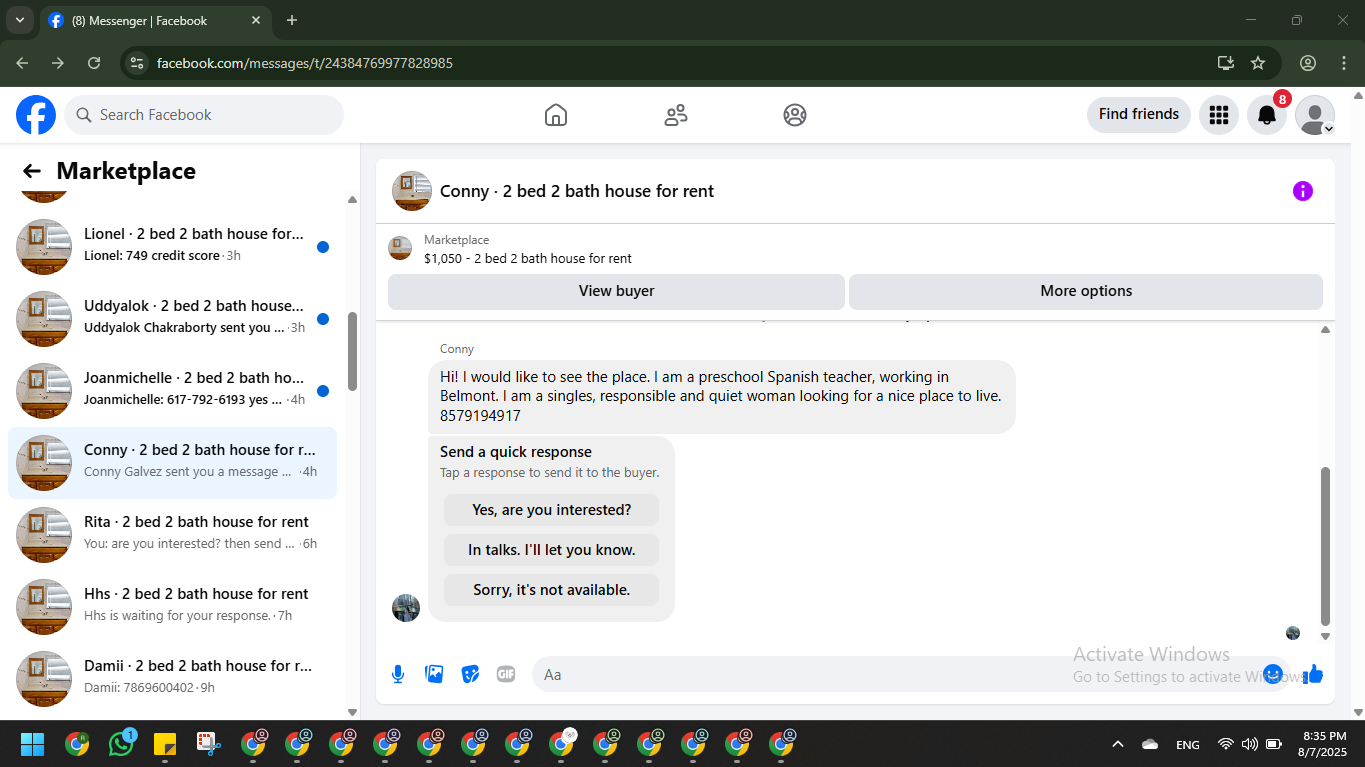Open the Notifications bell
1365x767 pixels.
pos(1267,115)
